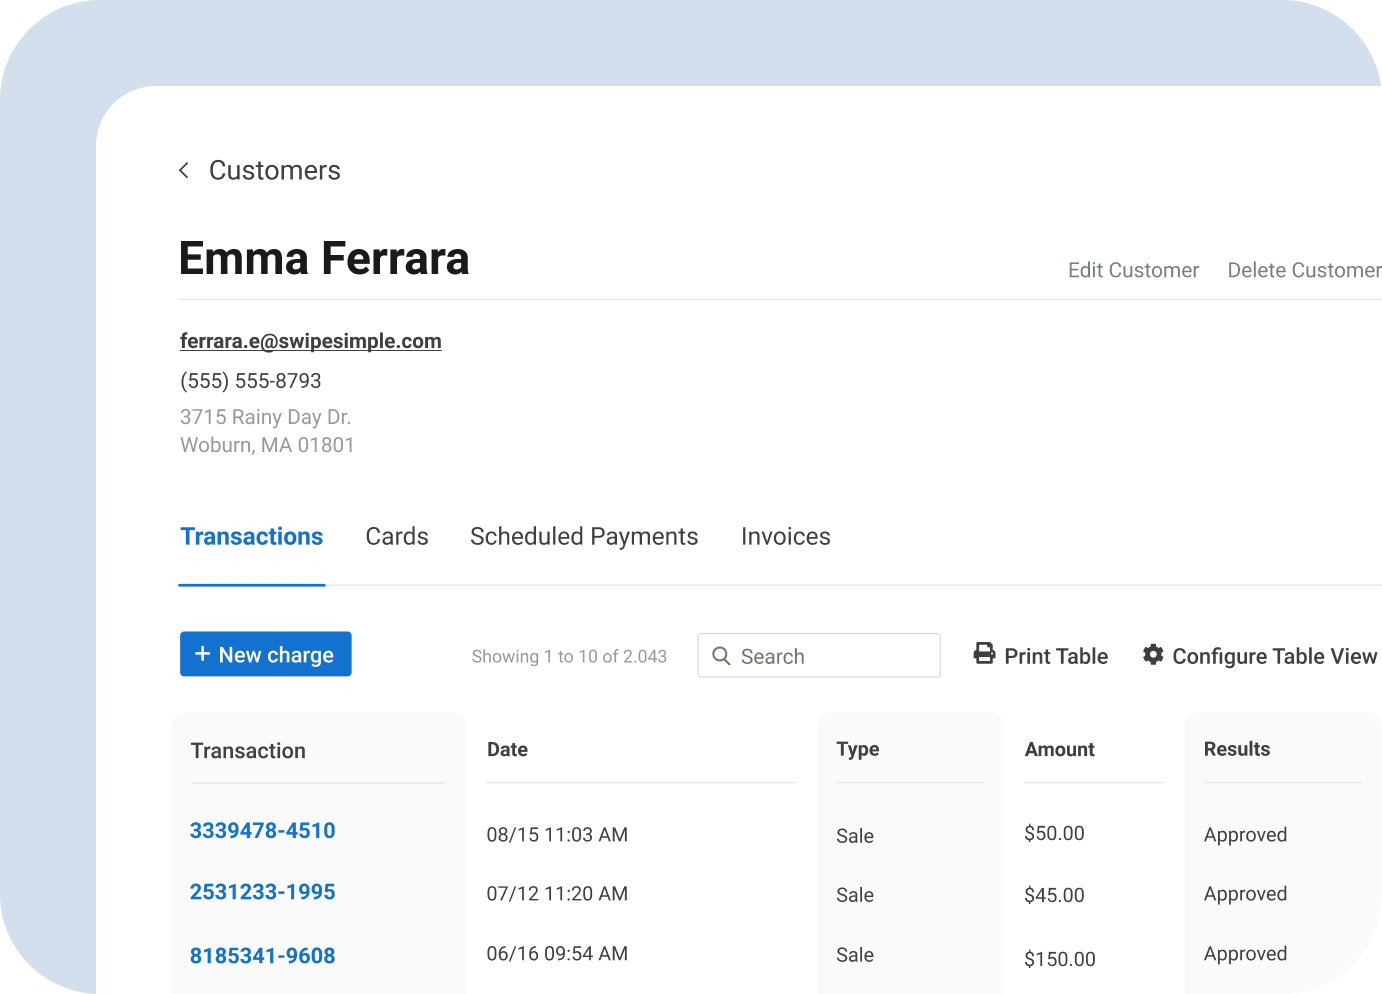Click Delete Customer
1382x994 pixels.
pos(1303,270)
